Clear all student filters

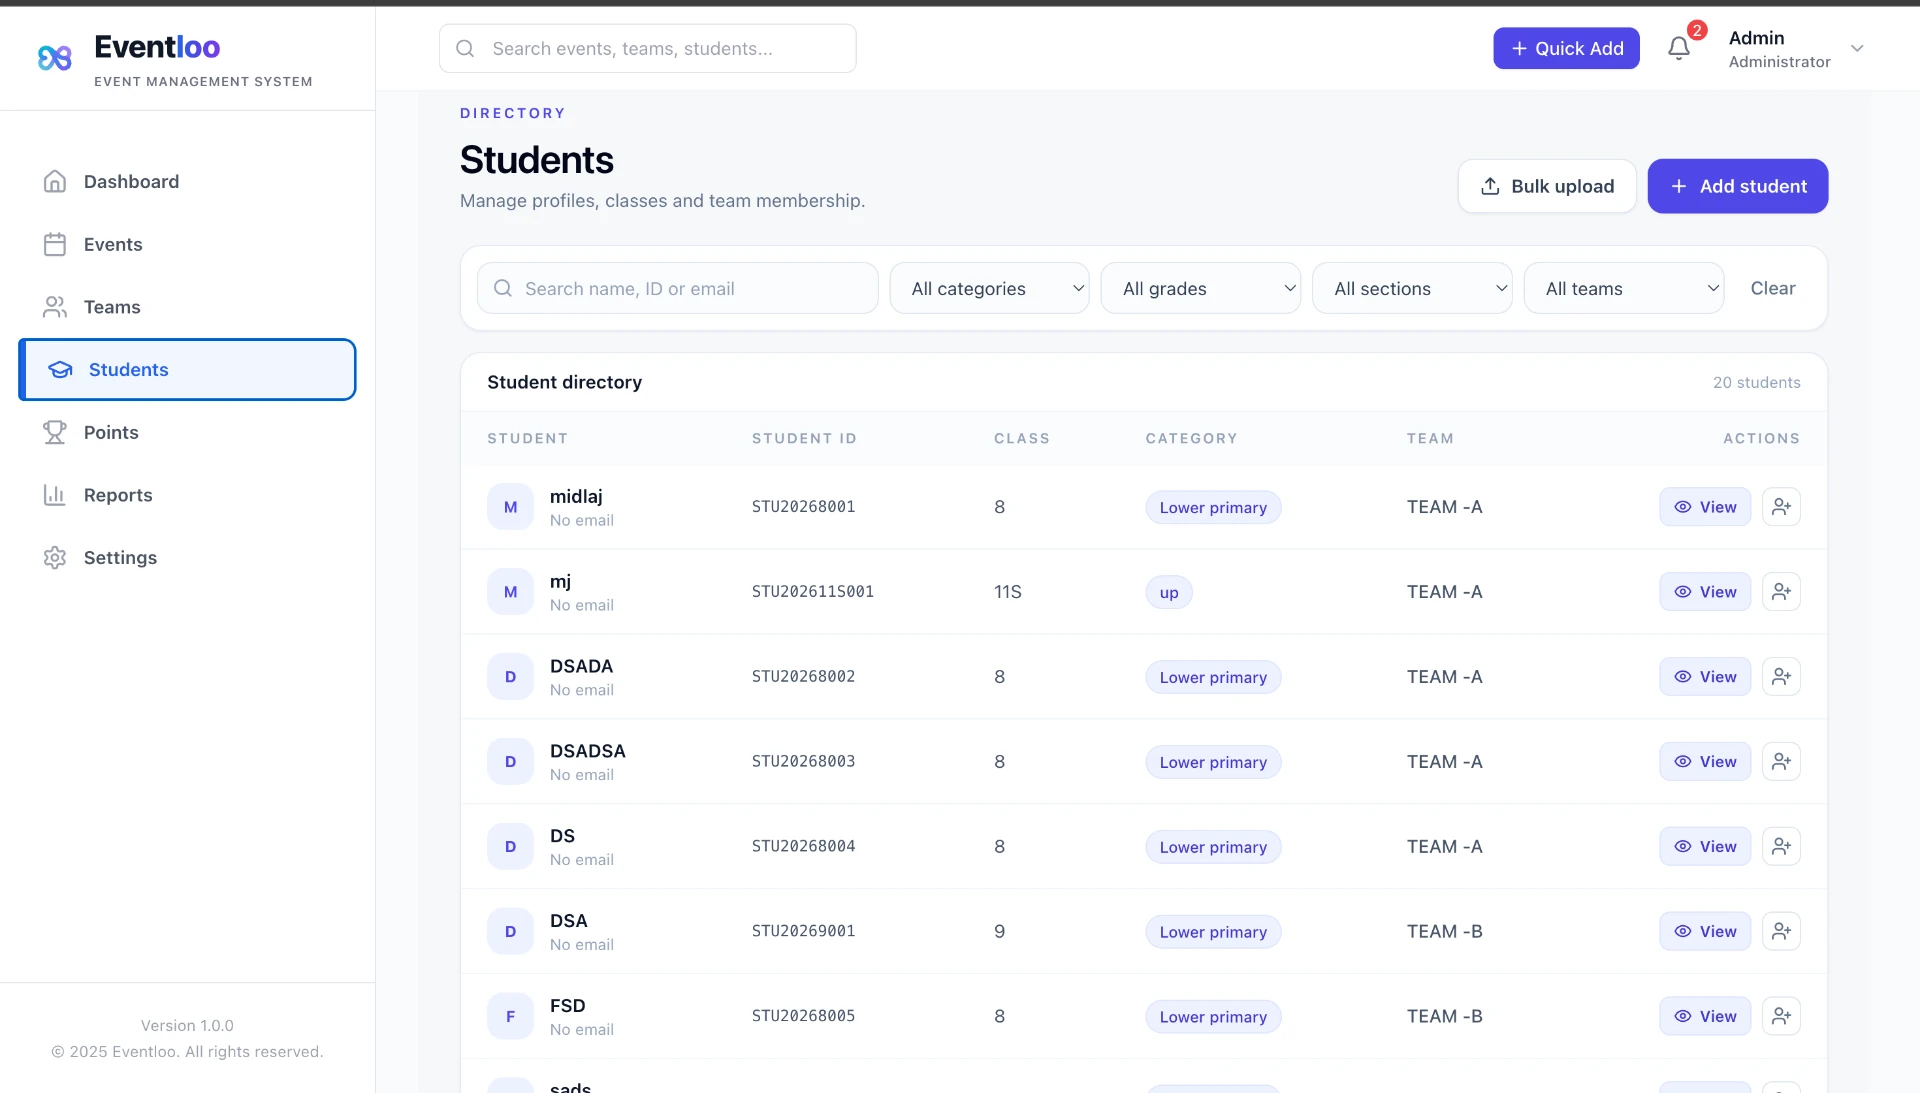point(1772,288)
